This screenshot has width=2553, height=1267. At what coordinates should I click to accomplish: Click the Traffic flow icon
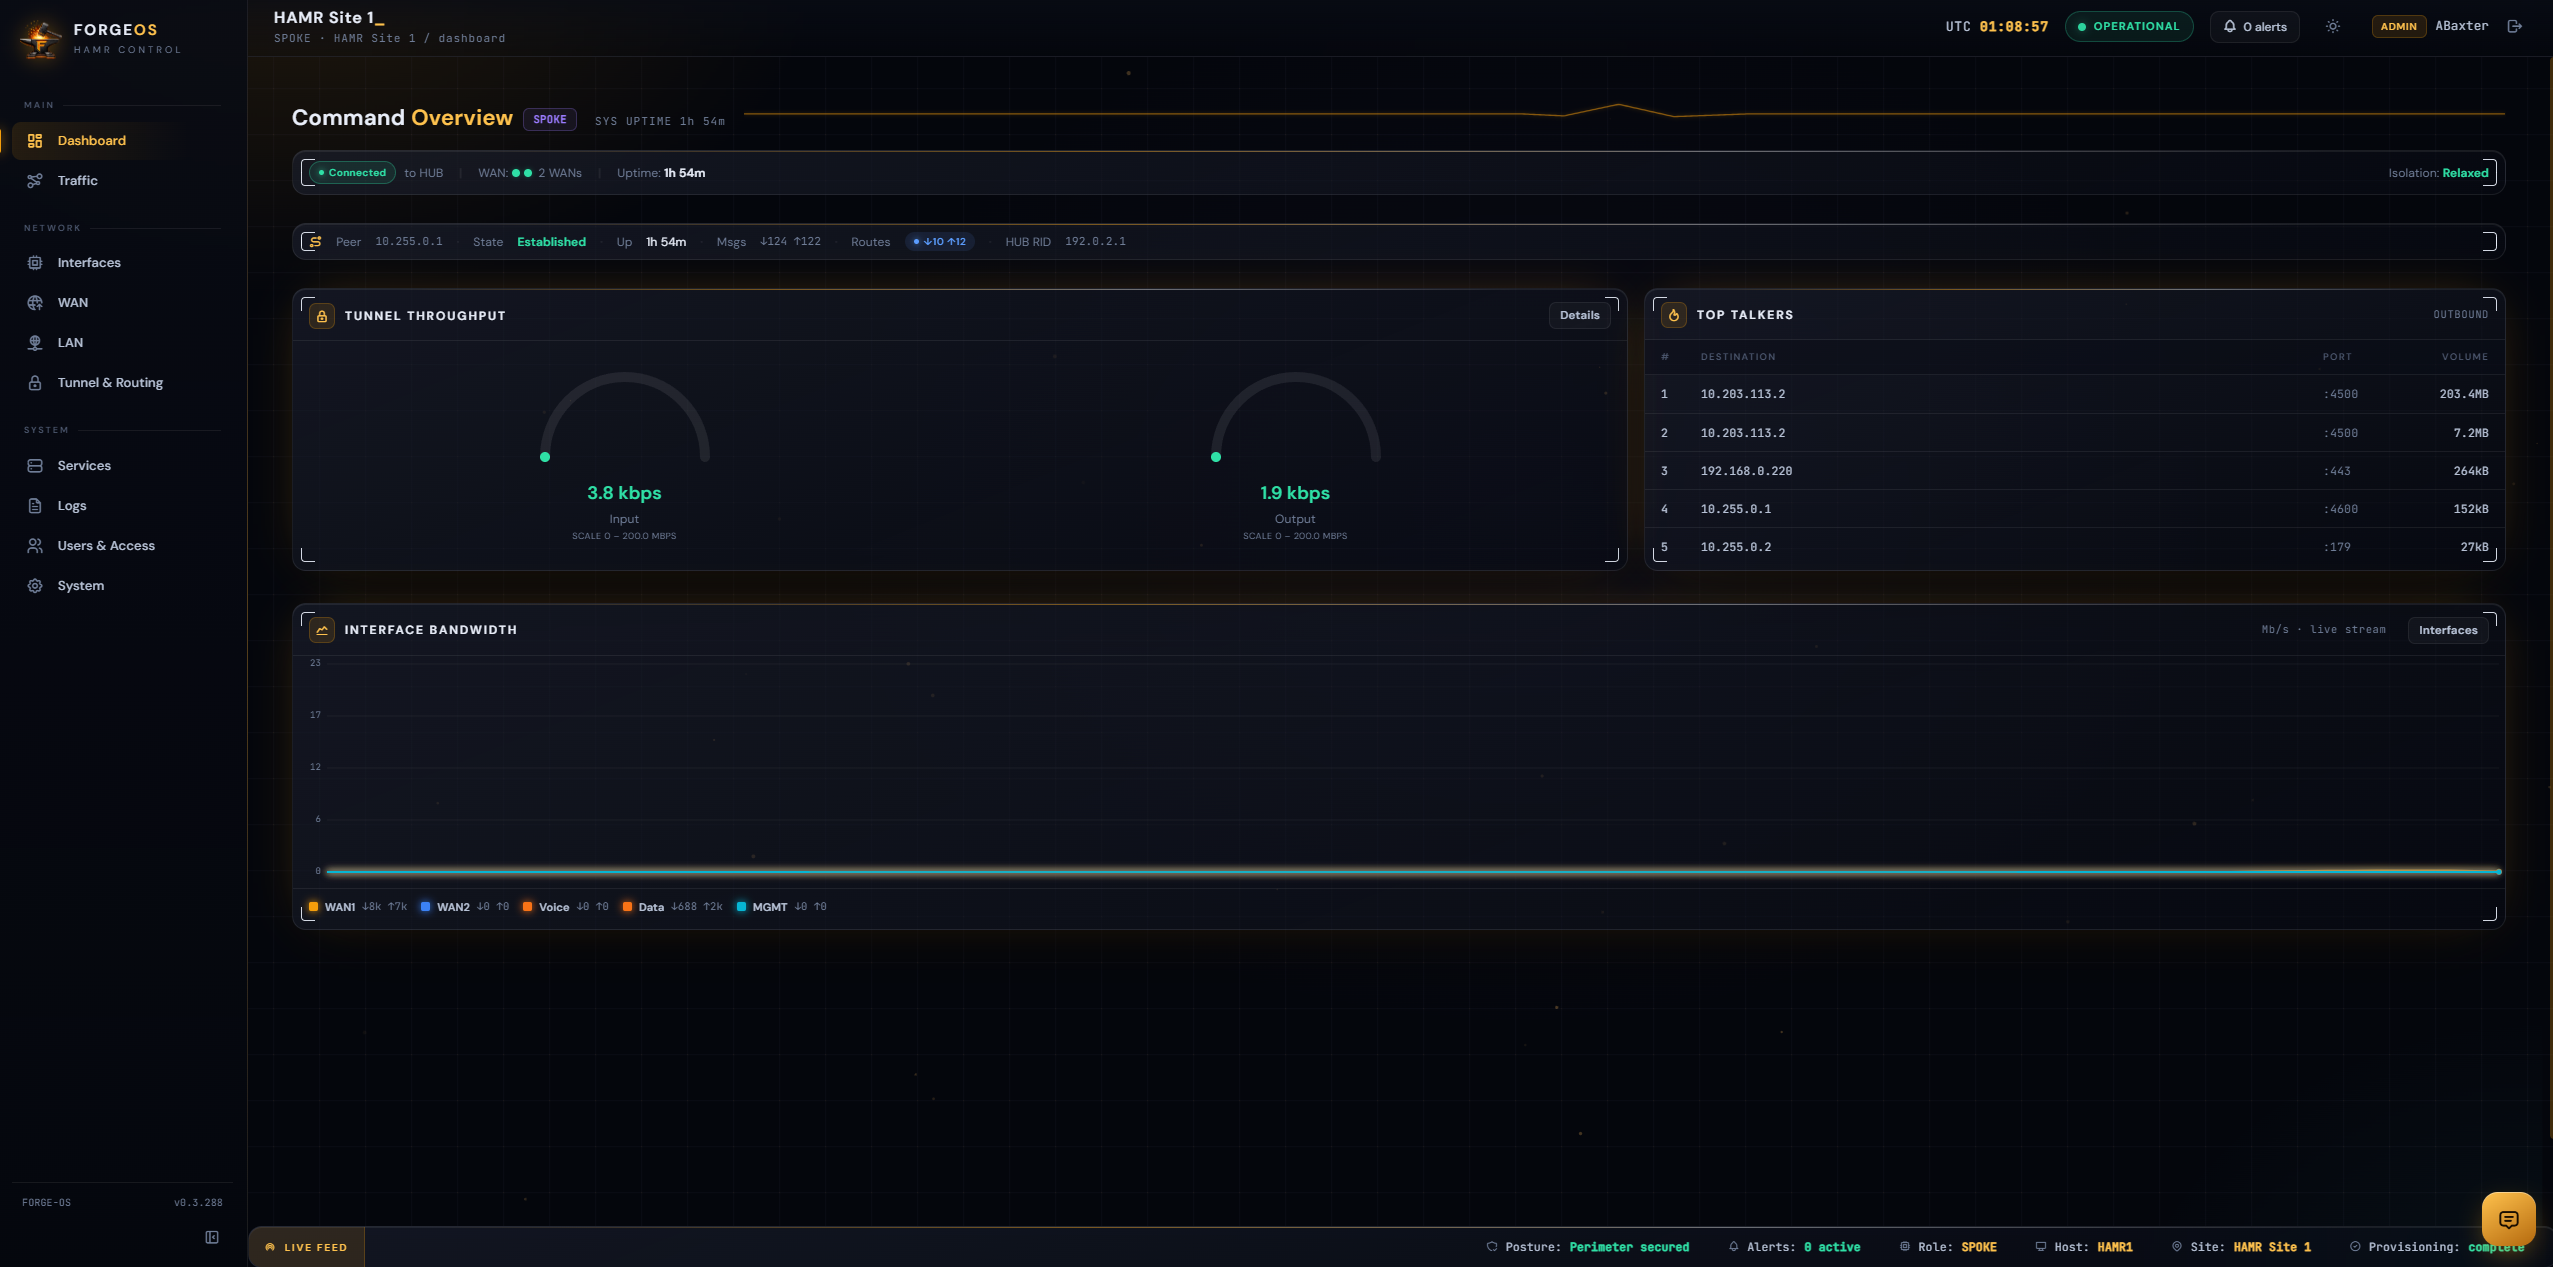pos(35,181)
